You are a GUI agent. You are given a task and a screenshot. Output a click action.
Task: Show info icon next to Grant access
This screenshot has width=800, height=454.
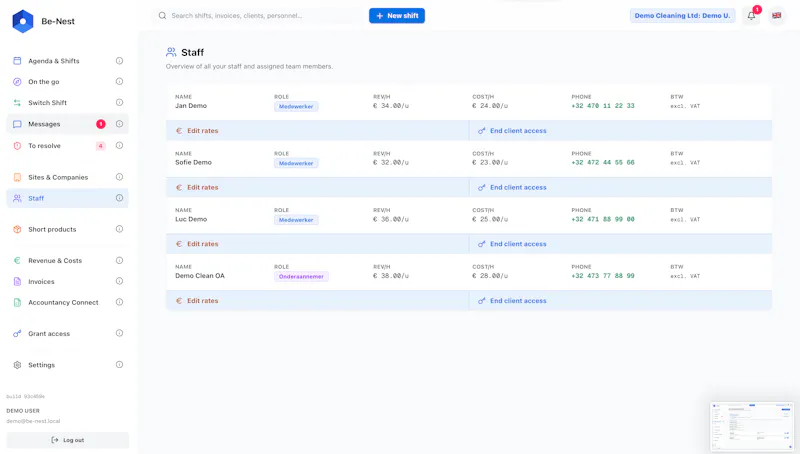pyautogui.click(x=119, y=333)
